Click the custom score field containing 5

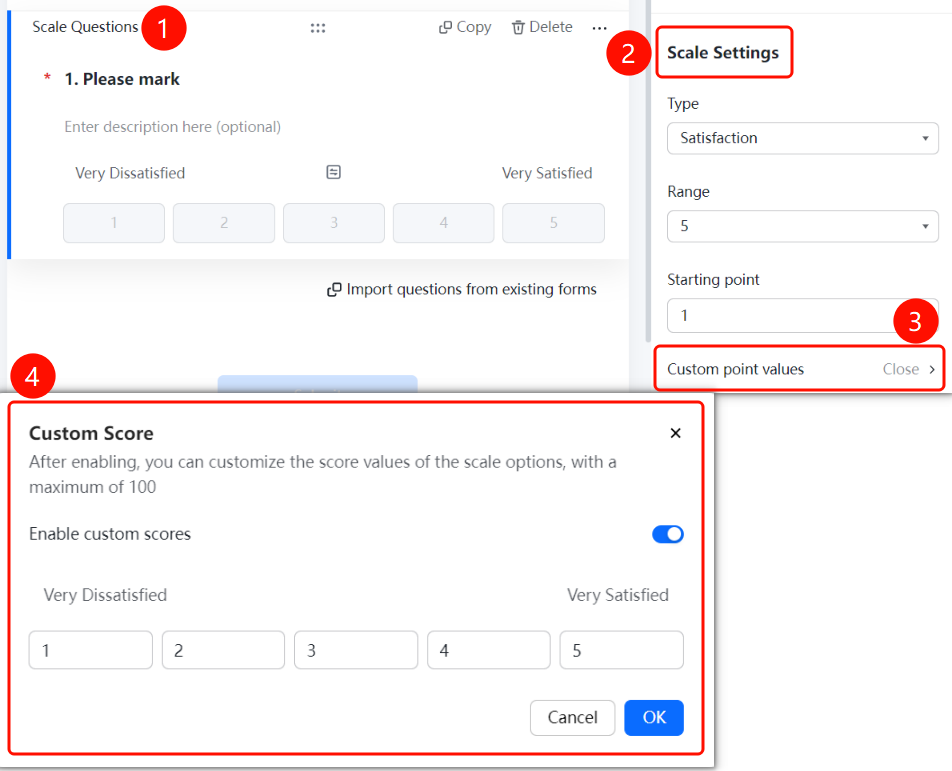[622, 650]
